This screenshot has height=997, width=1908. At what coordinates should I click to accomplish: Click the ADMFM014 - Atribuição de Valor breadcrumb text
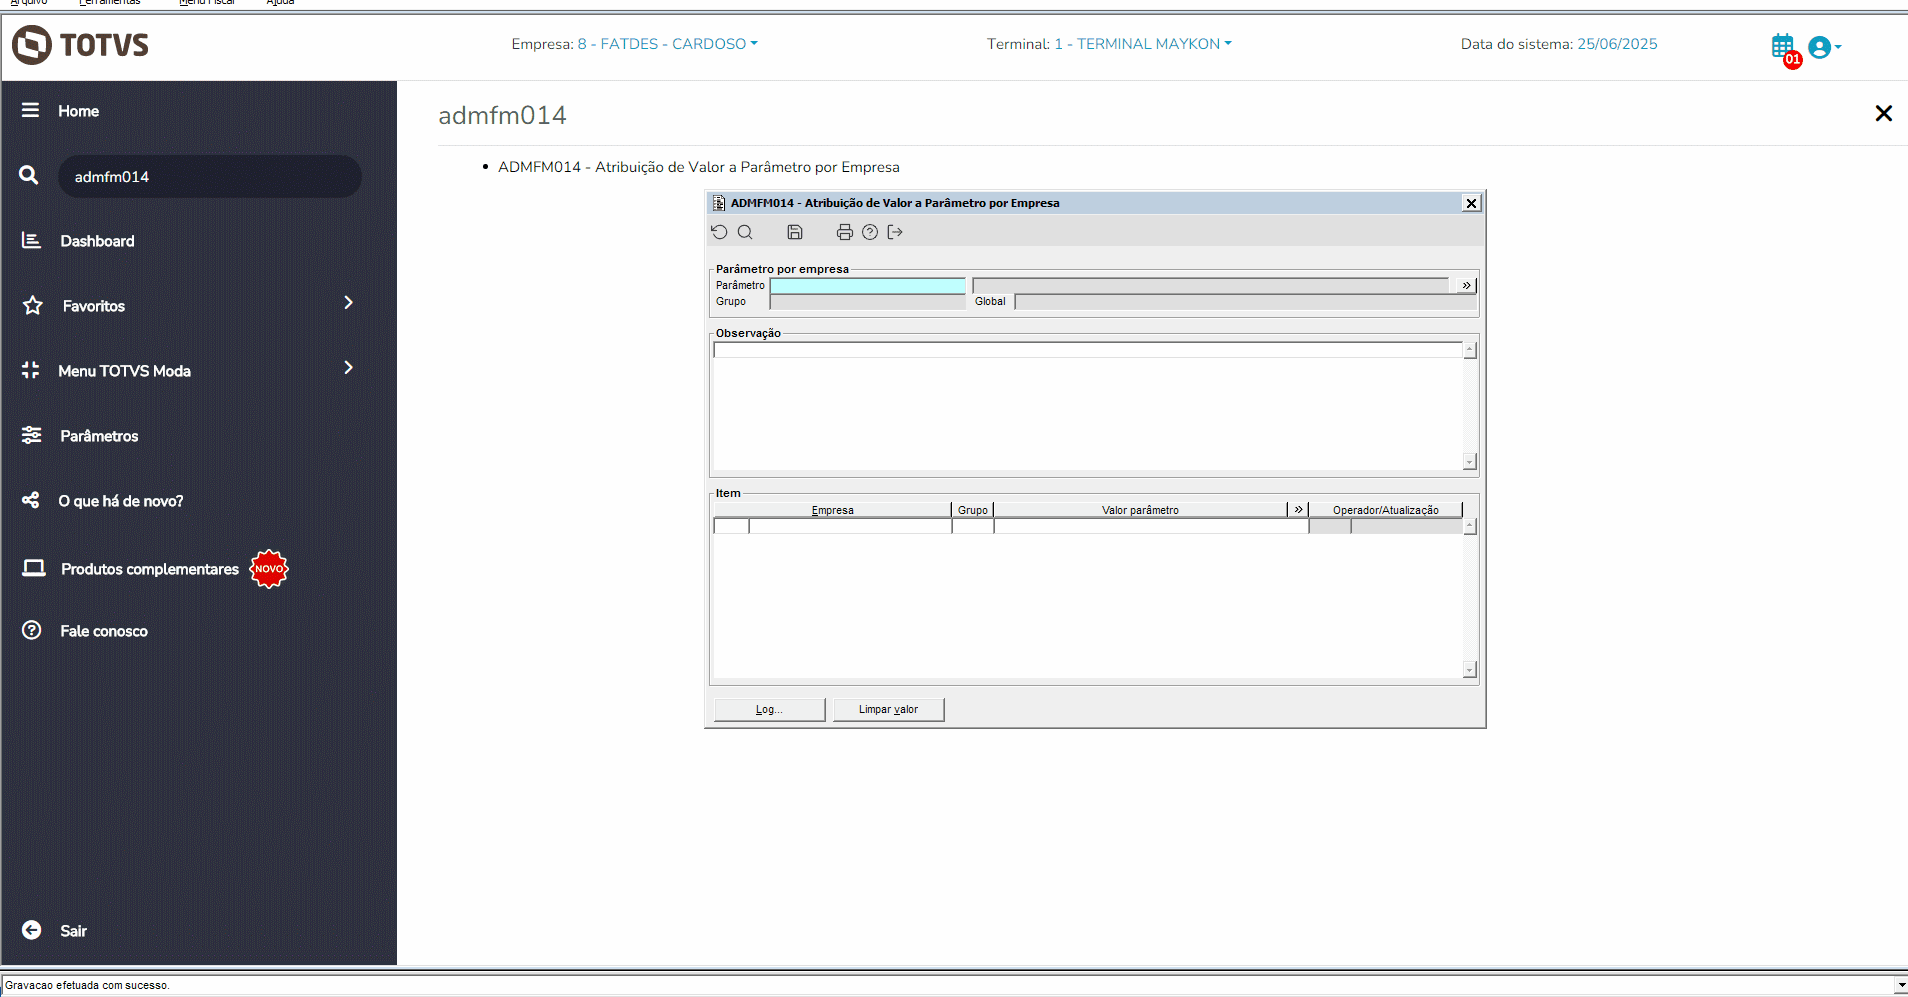click(x=699, y=167)
